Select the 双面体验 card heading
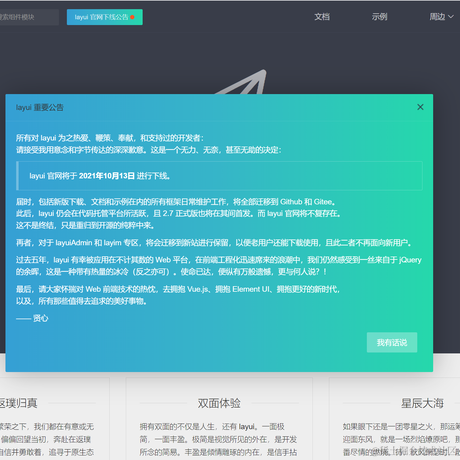 tap(219, 403)
